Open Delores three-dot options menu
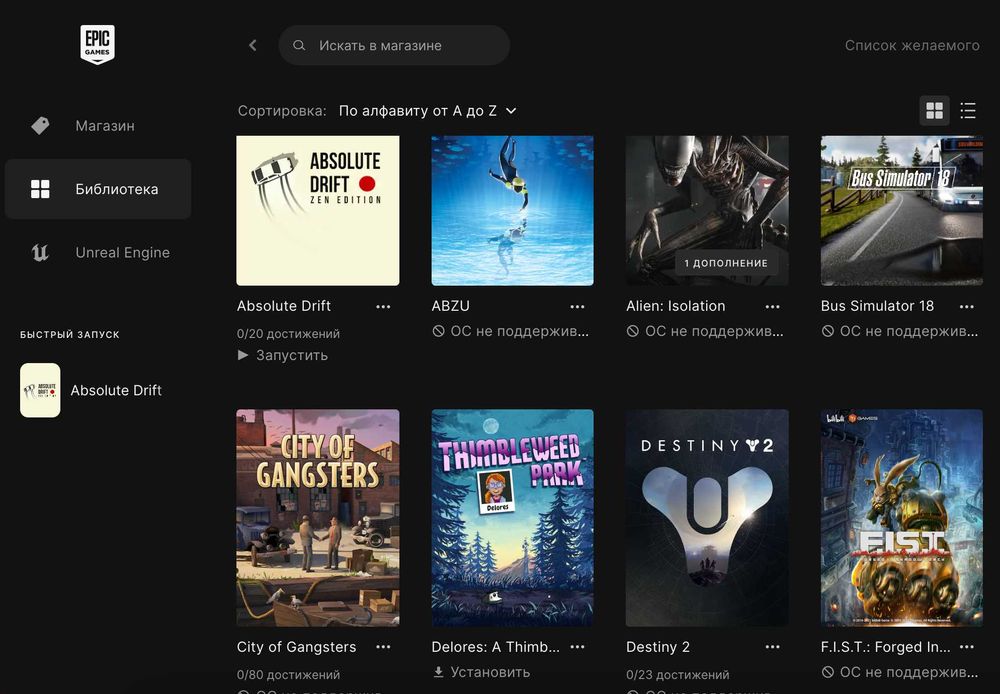The height and width of the screenshot is (694, 1000). 578,647
